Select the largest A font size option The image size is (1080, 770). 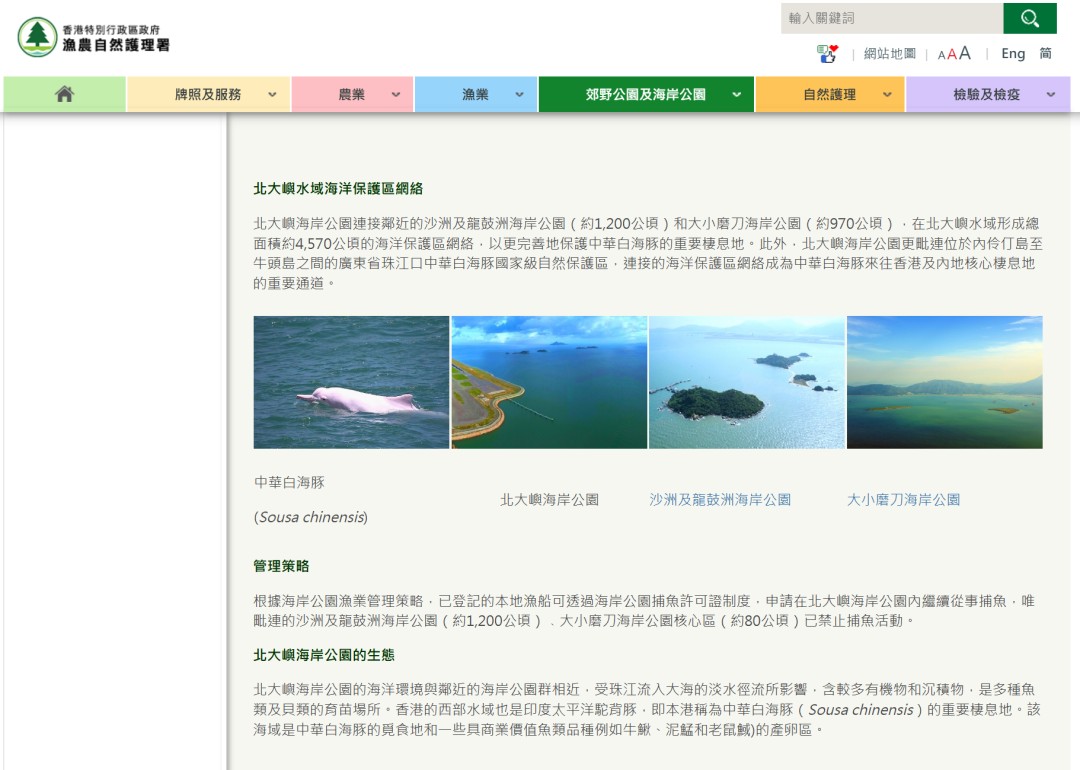click(963, 53)
